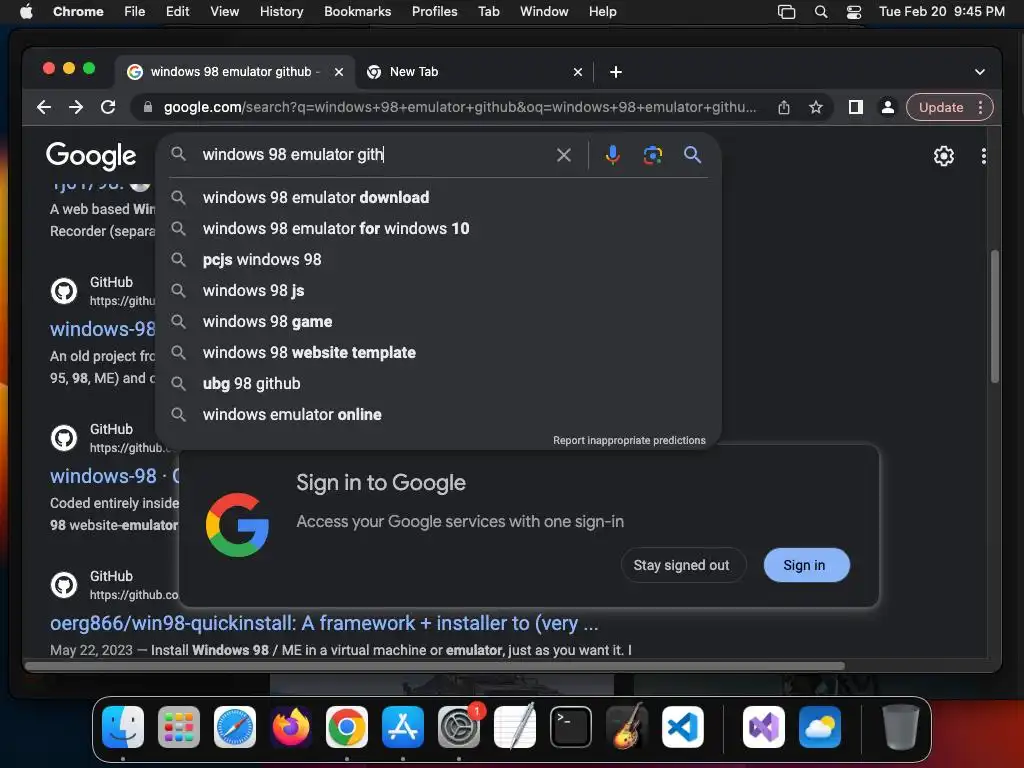1024x768 pixels.
Task: Bookmark this tab with the star icon
Action: pos(816,107)
